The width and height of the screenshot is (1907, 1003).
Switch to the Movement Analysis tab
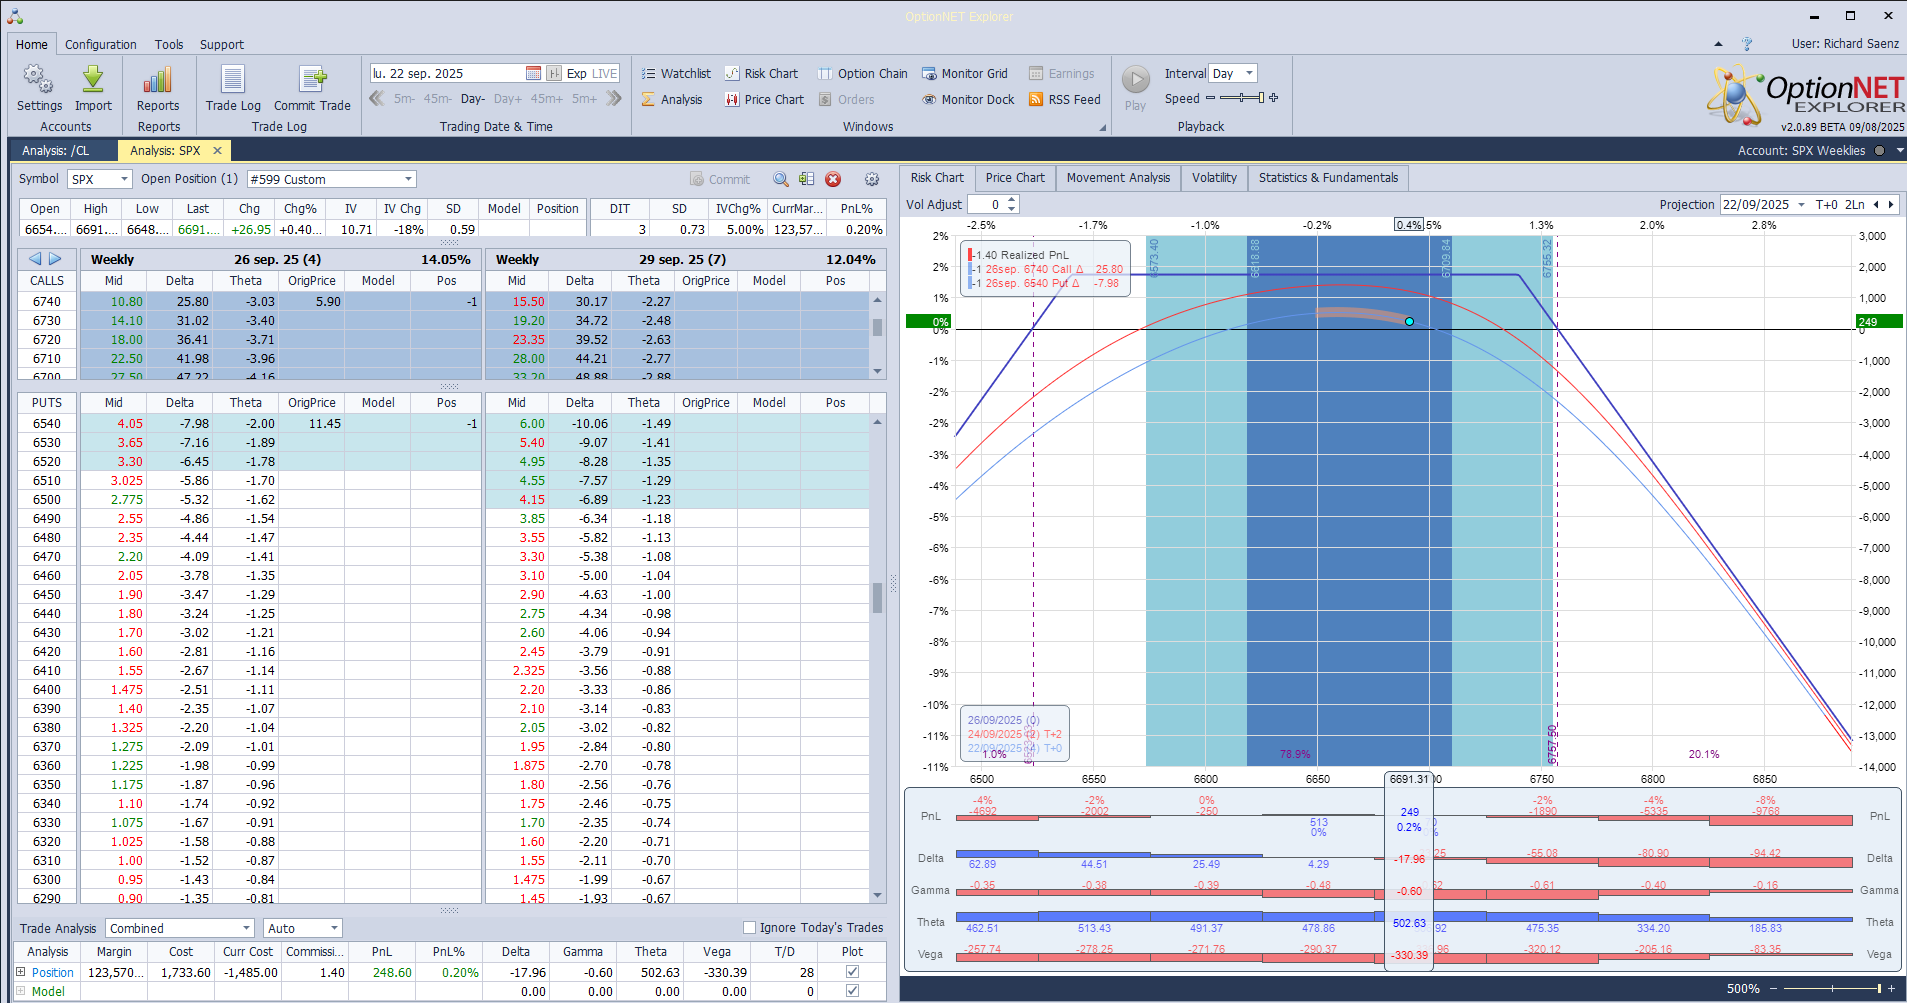[1118, 178]
